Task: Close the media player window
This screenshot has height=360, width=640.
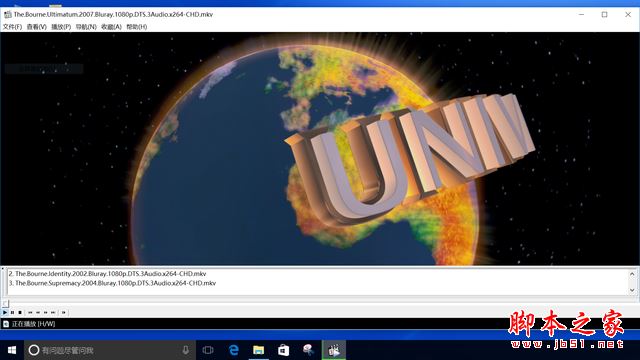Action: pos(628,14)
